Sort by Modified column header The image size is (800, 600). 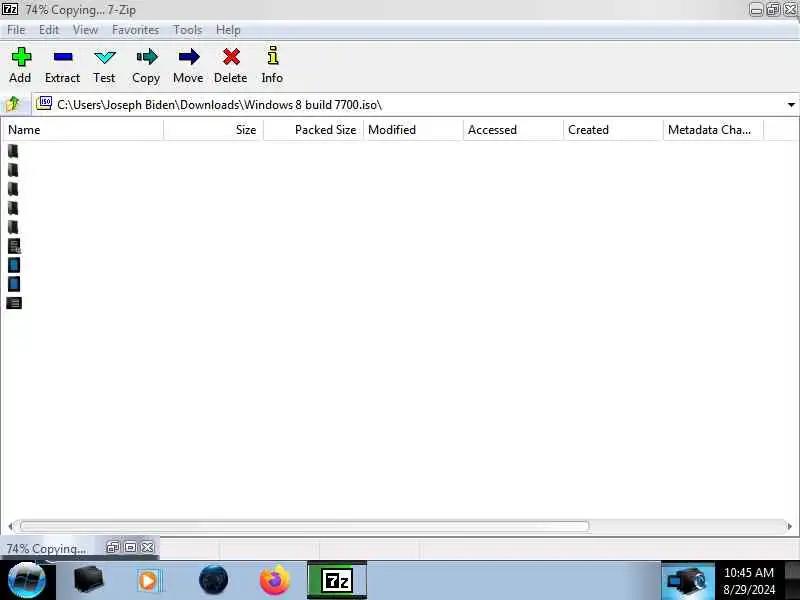(413, 130)
